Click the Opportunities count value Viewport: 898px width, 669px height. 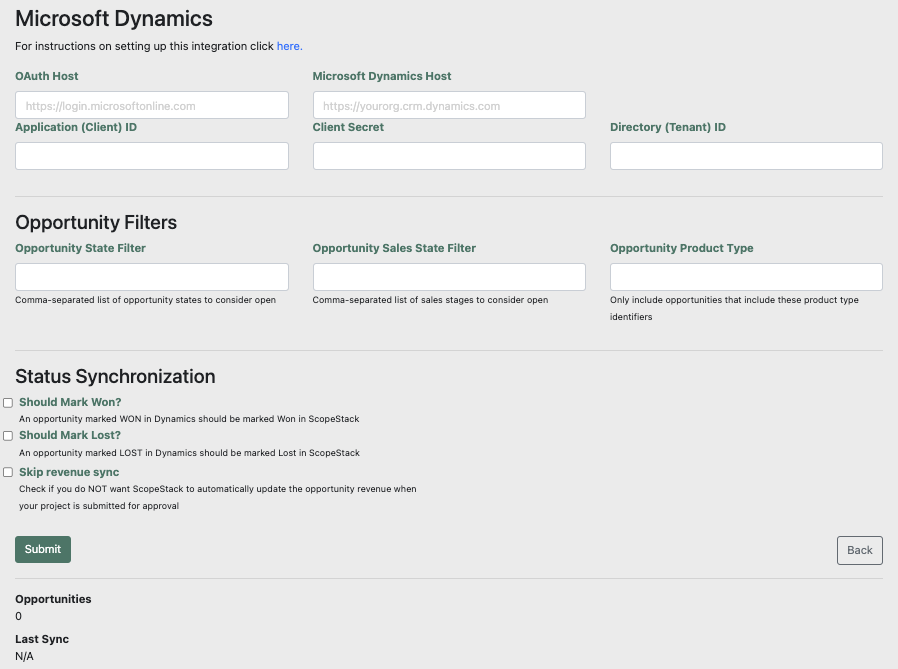pyautogui.click(x=18, y=616)
